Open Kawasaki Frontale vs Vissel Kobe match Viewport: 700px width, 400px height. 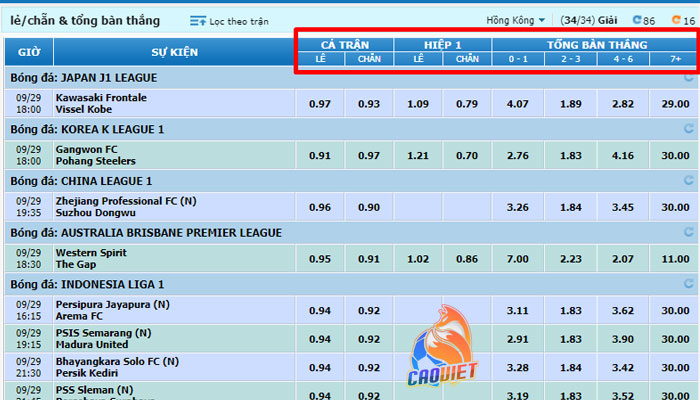pos(101,104)
